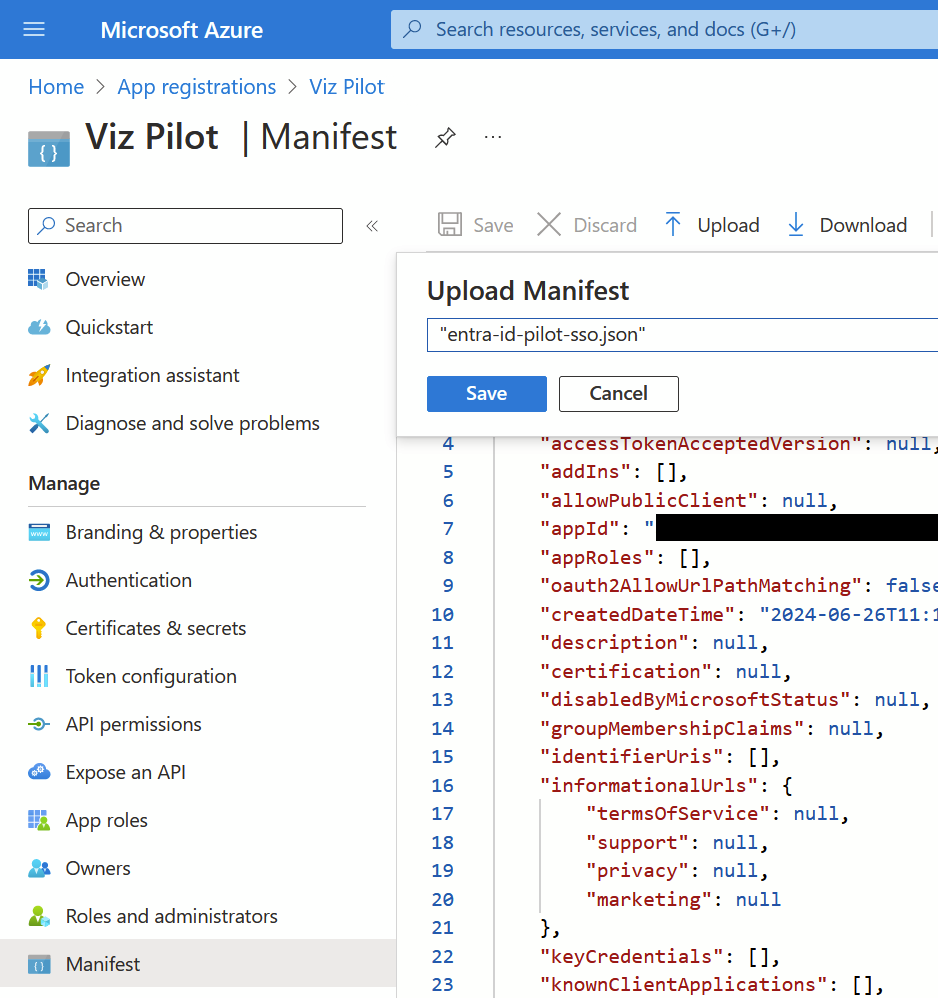Viewport: 938px width, 998px height.
Task: Pin the Viz Pilot Manifest page
Action: 445,138
